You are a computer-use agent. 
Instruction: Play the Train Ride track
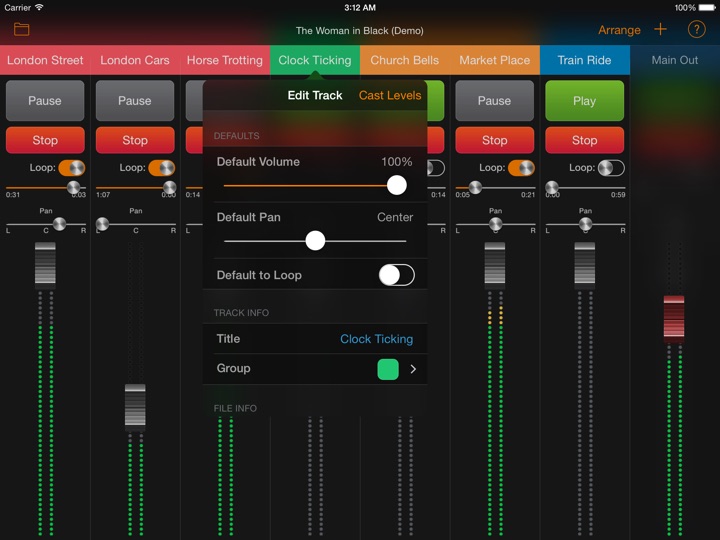[585, 101]
